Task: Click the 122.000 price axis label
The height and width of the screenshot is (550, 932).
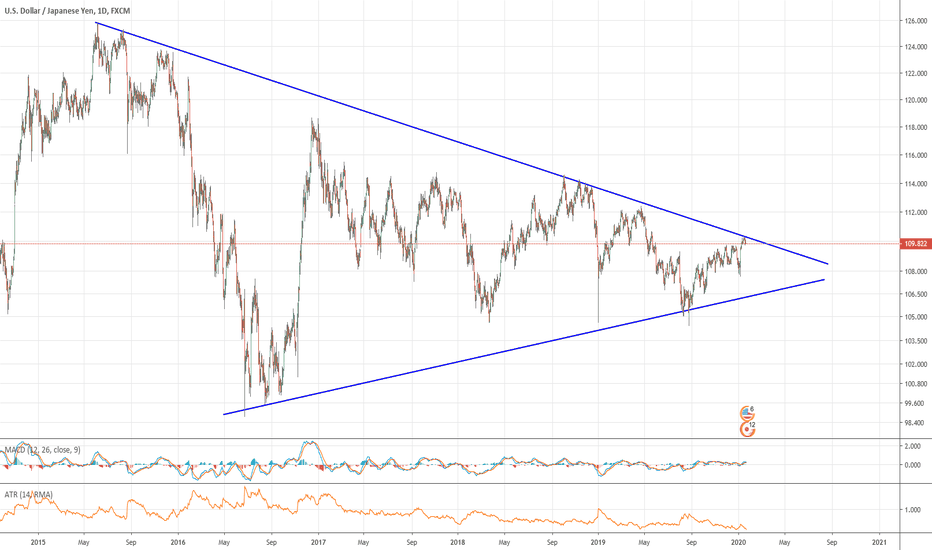Action: tap(916, 74)
